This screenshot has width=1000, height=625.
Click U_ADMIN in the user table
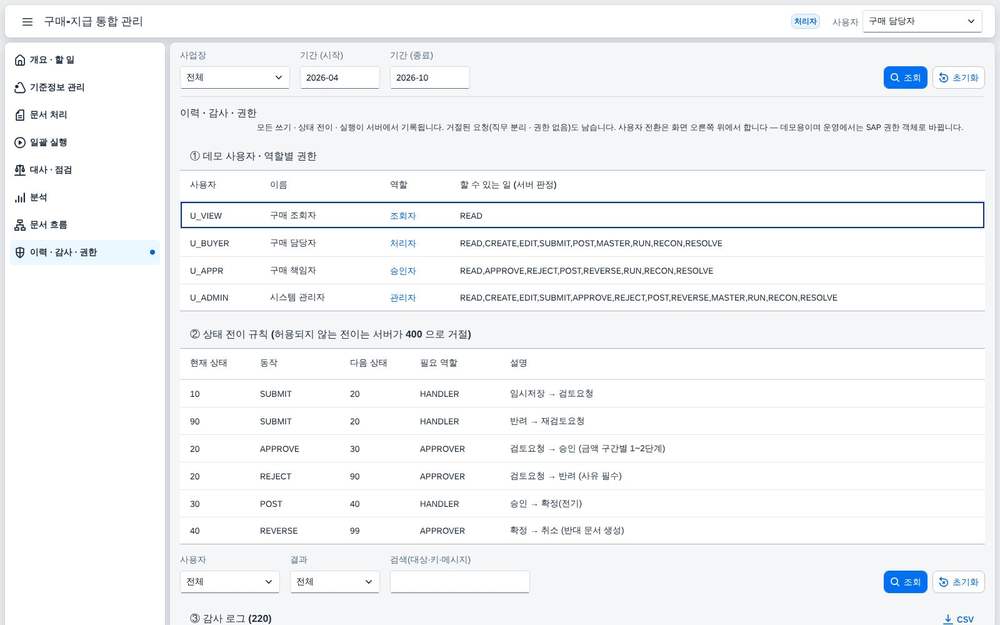click(209, 297)
